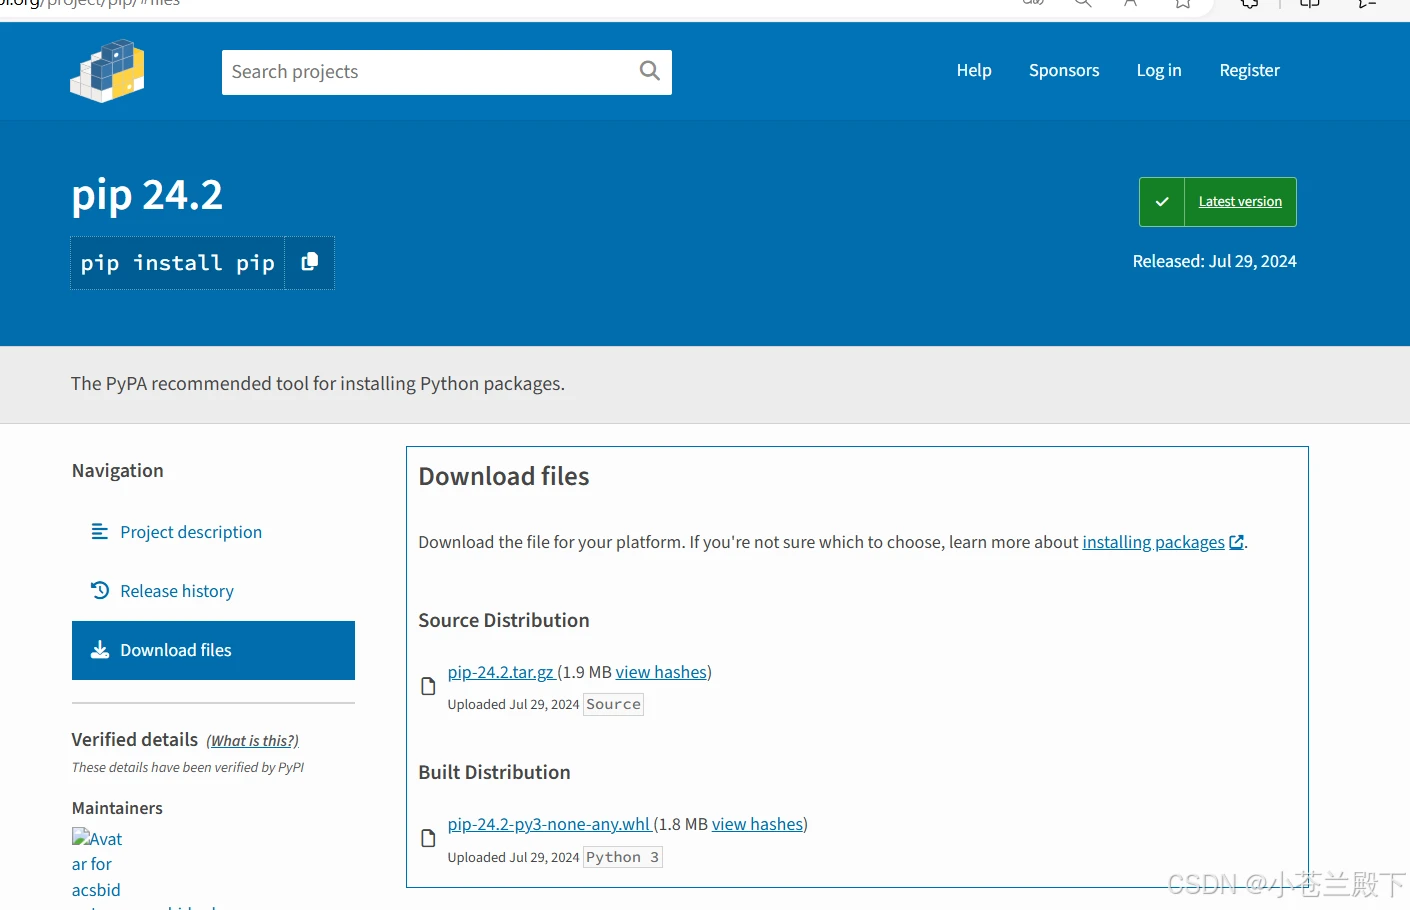Screen dimensions: 1410x910
Task: Open Project description in navigation
Action: [x=191, y=532]
